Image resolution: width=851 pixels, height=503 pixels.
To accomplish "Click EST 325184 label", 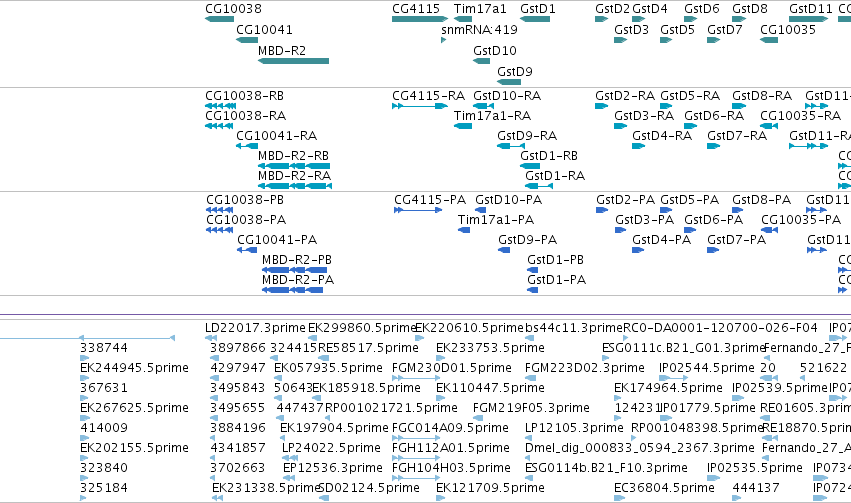I will [x=104, y=488].
